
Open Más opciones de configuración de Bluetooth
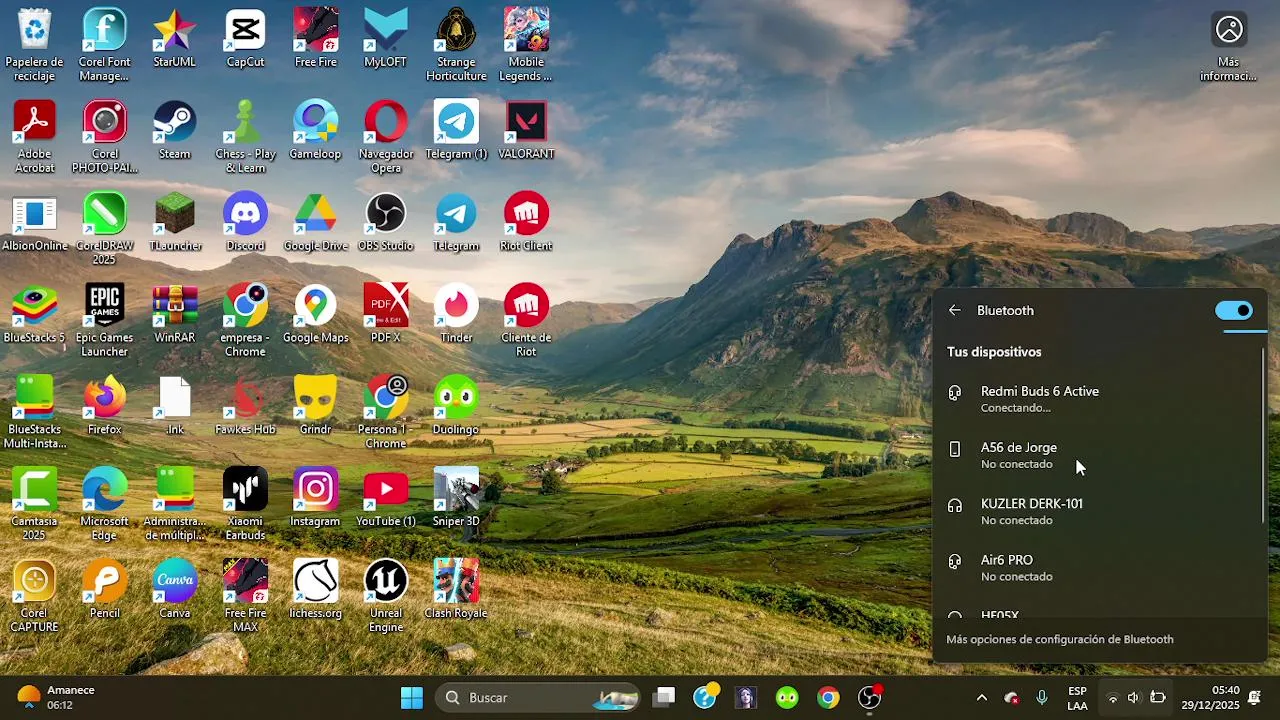click(x=1060, y=639)
